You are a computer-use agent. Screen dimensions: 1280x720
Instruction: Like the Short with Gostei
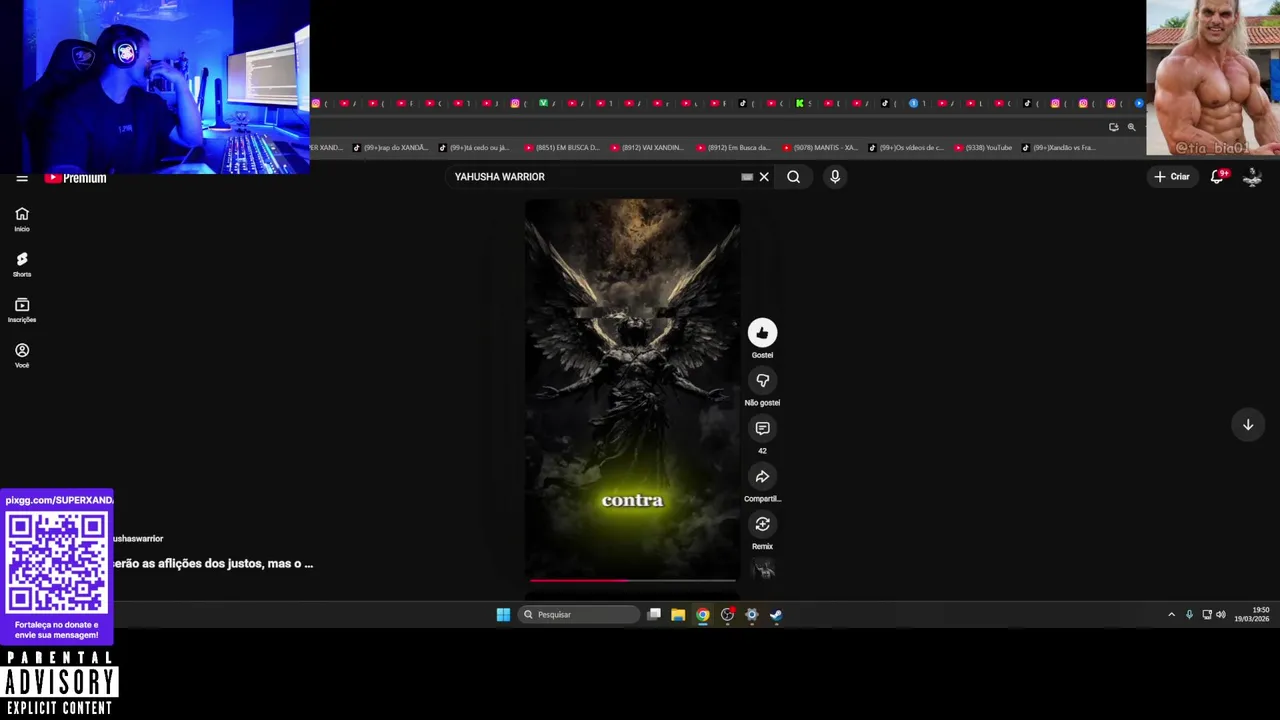(762, 333)
